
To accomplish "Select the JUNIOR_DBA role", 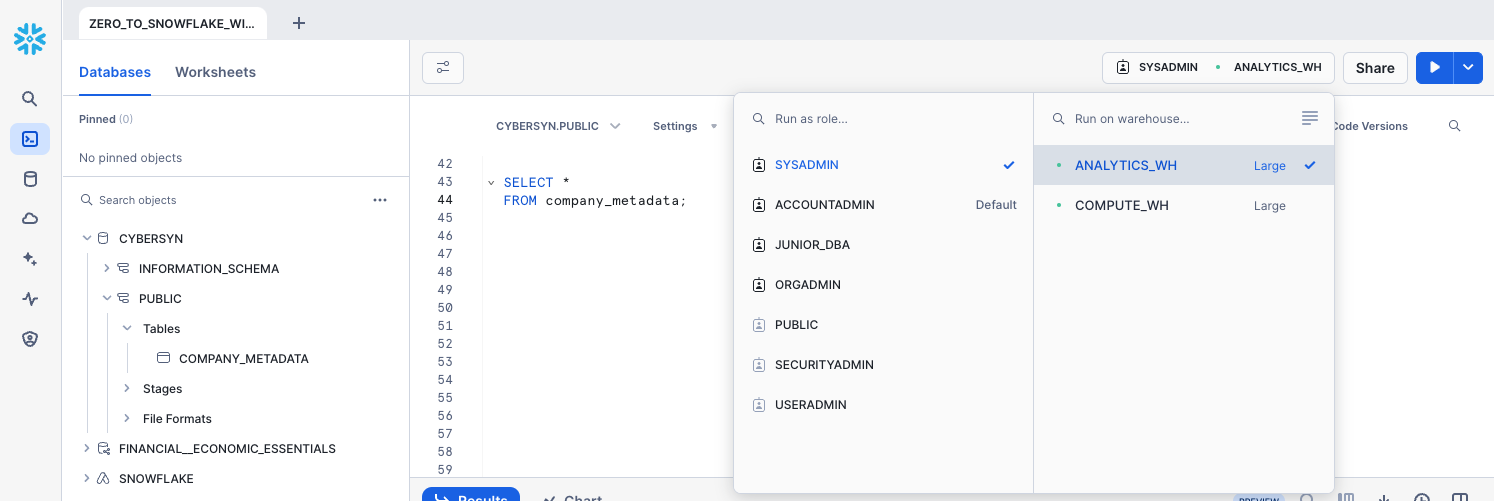I will 883,245.
